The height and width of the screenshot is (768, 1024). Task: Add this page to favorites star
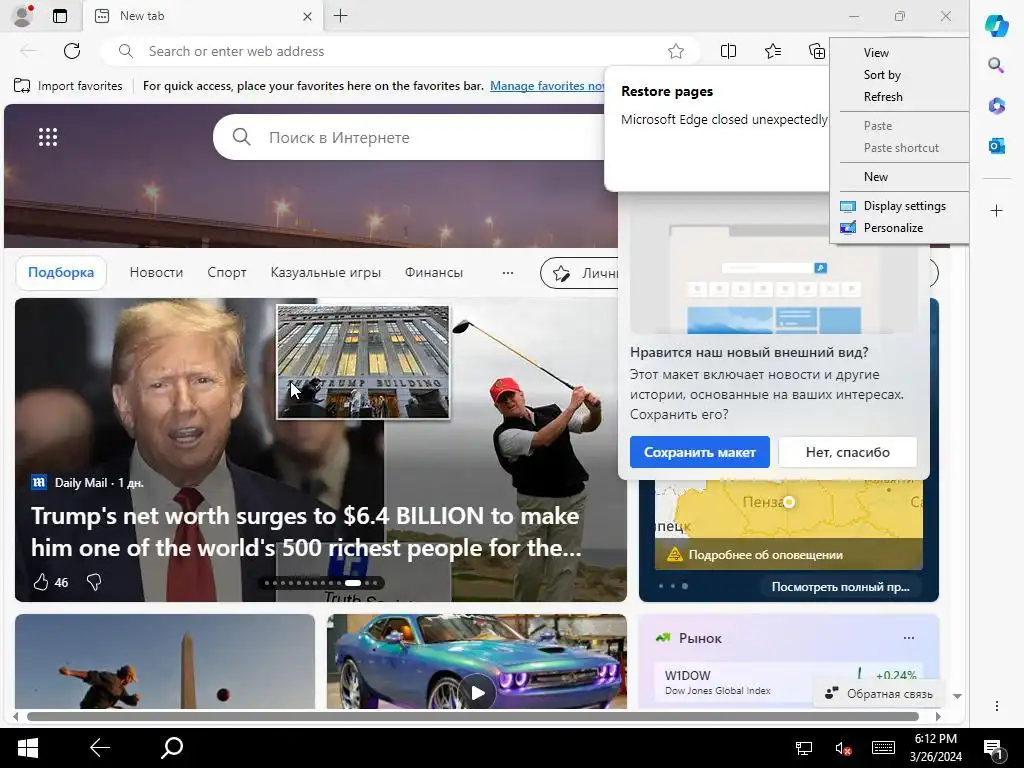[676, 51]
